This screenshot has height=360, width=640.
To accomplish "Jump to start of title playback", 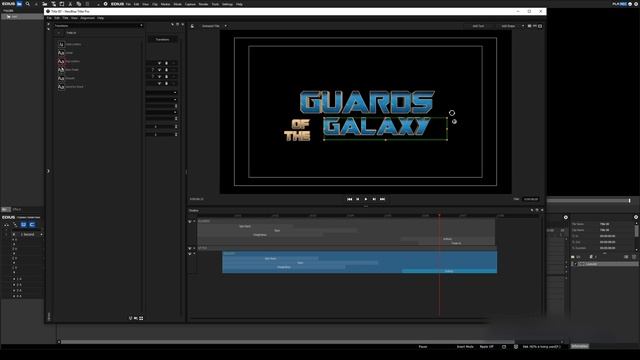I will click(349, 199).
